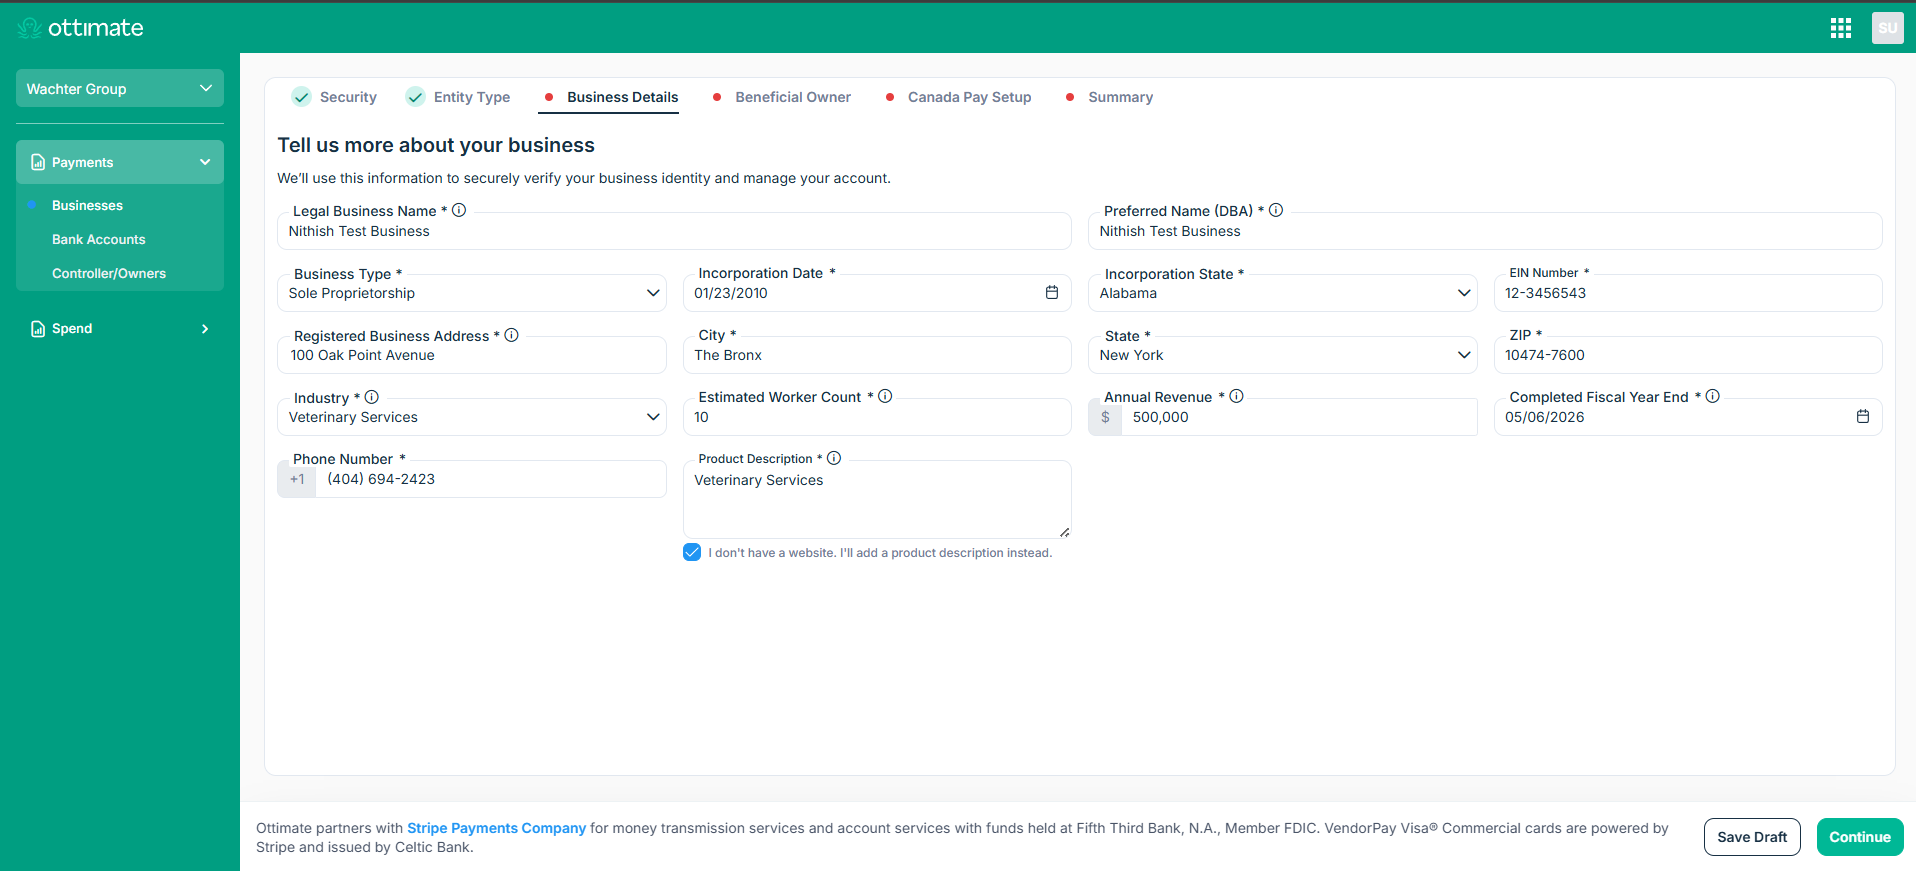Click the Registered Business Address field

[x=472, y=355]
